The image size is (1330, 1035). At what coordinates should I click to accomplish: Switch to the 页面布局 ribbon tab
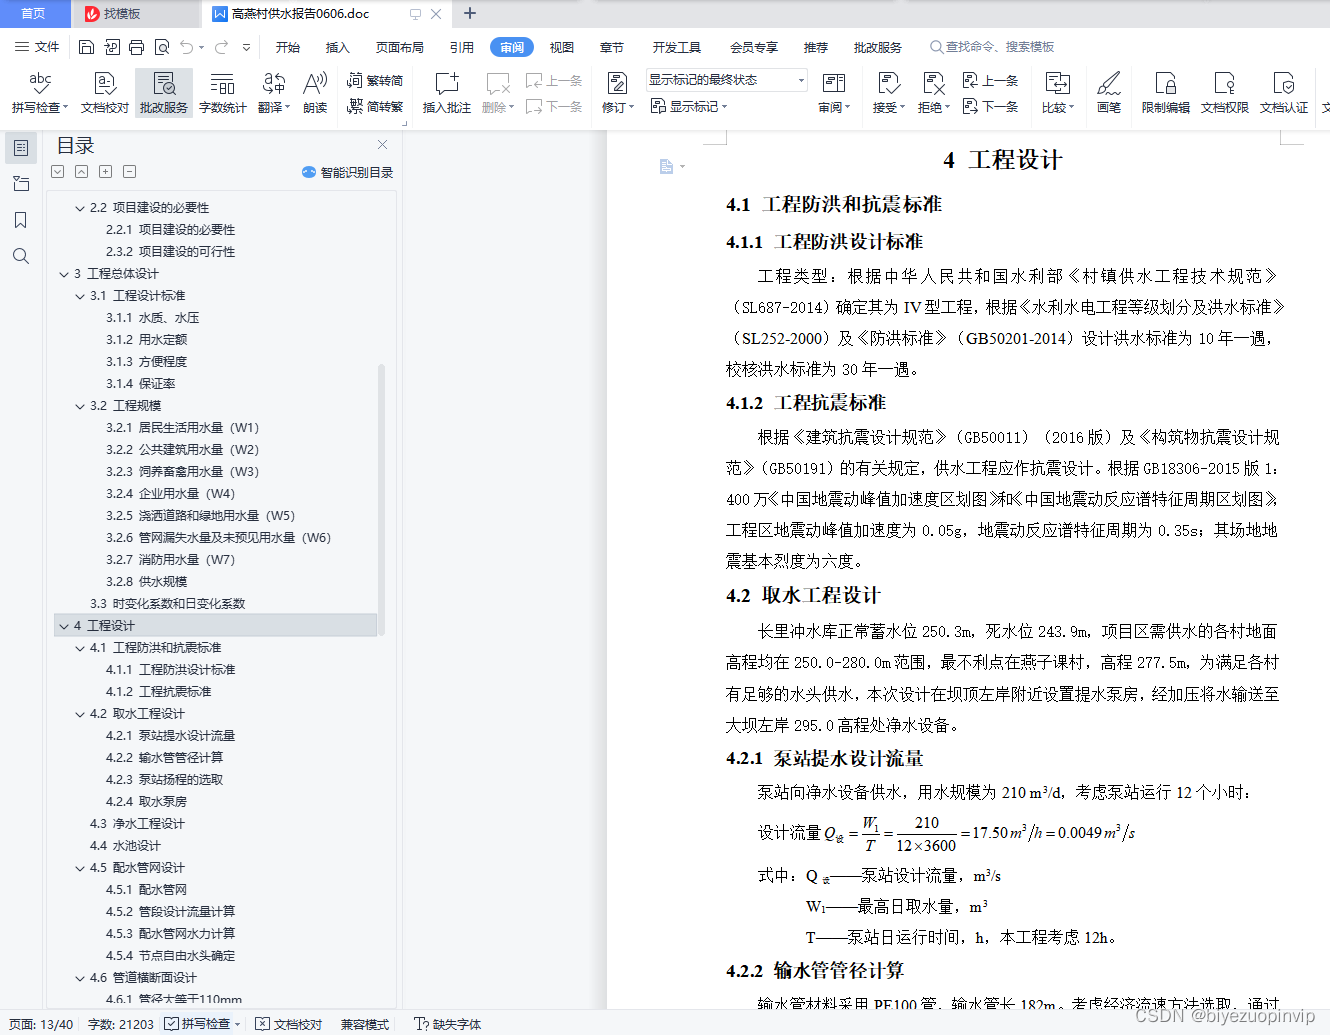400,47
